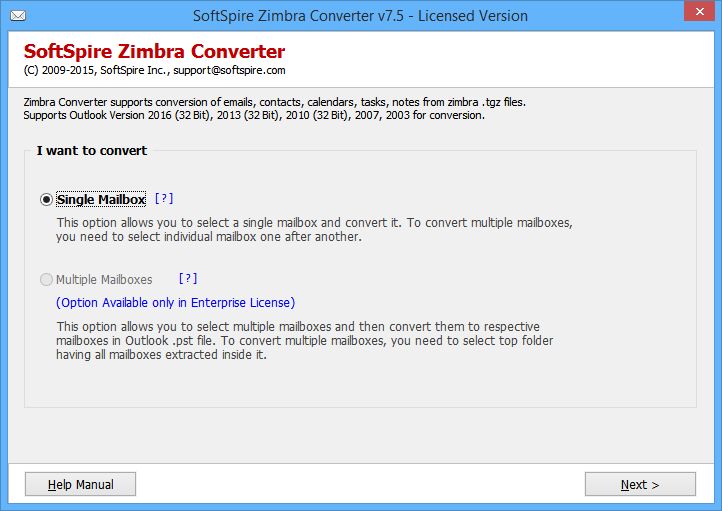This screenshot has width=722, height=511.
Task: Proceed with the Next > button
Action: [640, 484]
